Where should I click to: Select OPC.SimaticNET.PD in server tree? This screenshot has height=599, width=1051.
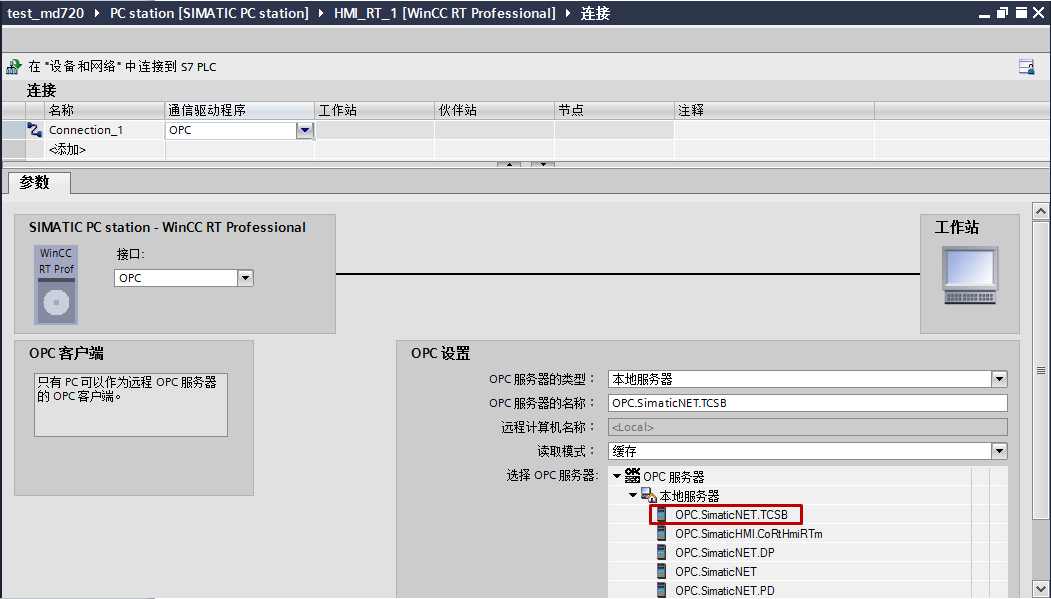pyautogui.click(x=725, y=590)
